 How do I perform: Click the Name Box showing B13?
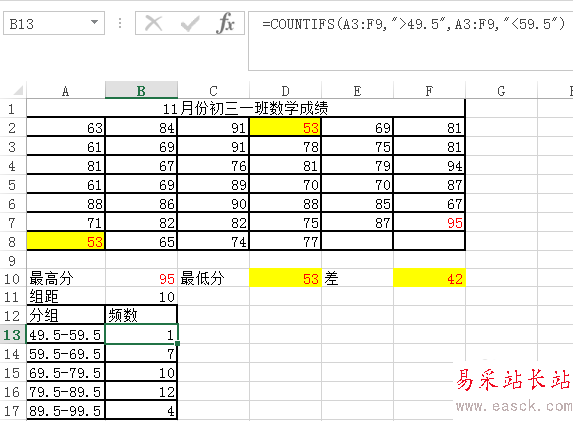click(48, 23)
